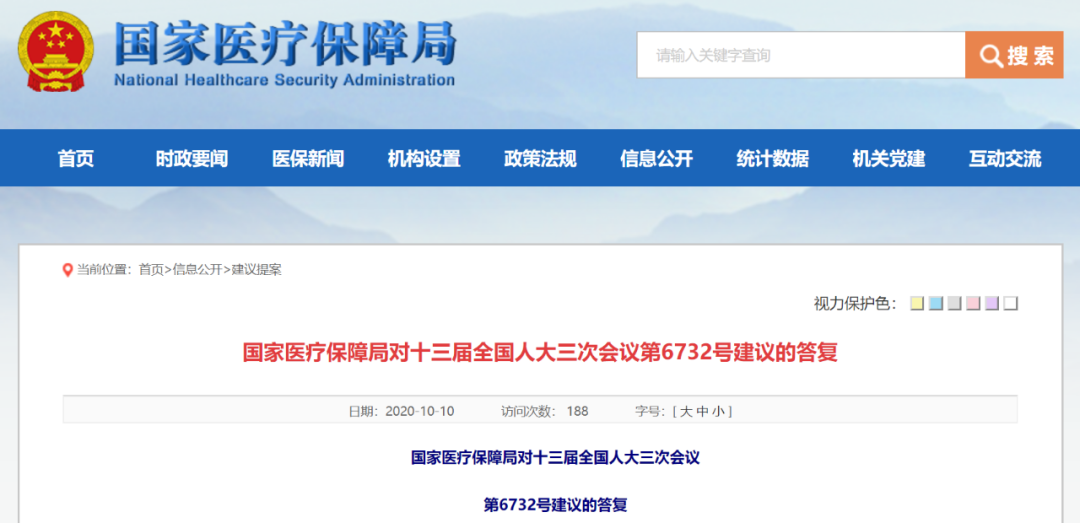Pick the white eye-protection color swatch
Image resolution: width=1080 pixels, height=523 pixels.
tap(1011, 303)
